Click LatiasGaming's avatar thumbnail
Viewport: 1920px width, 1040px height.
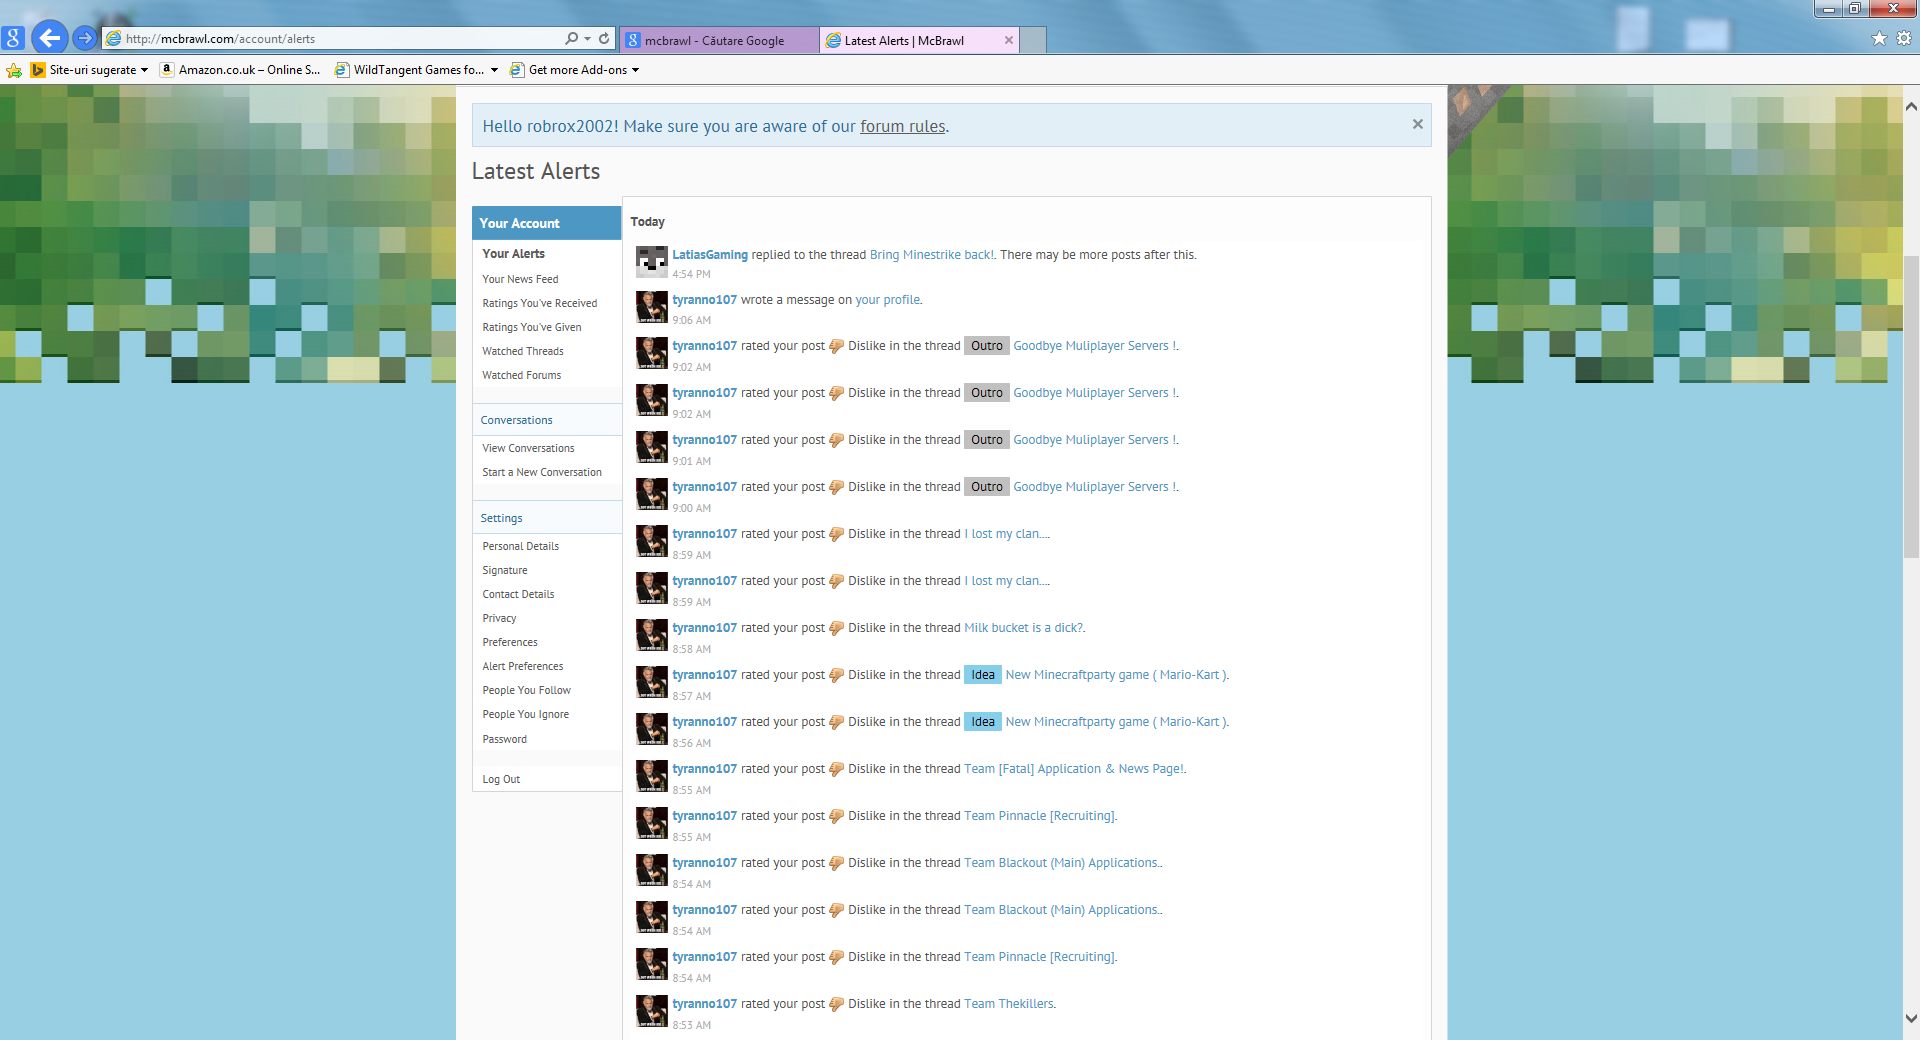coord(651,262)
